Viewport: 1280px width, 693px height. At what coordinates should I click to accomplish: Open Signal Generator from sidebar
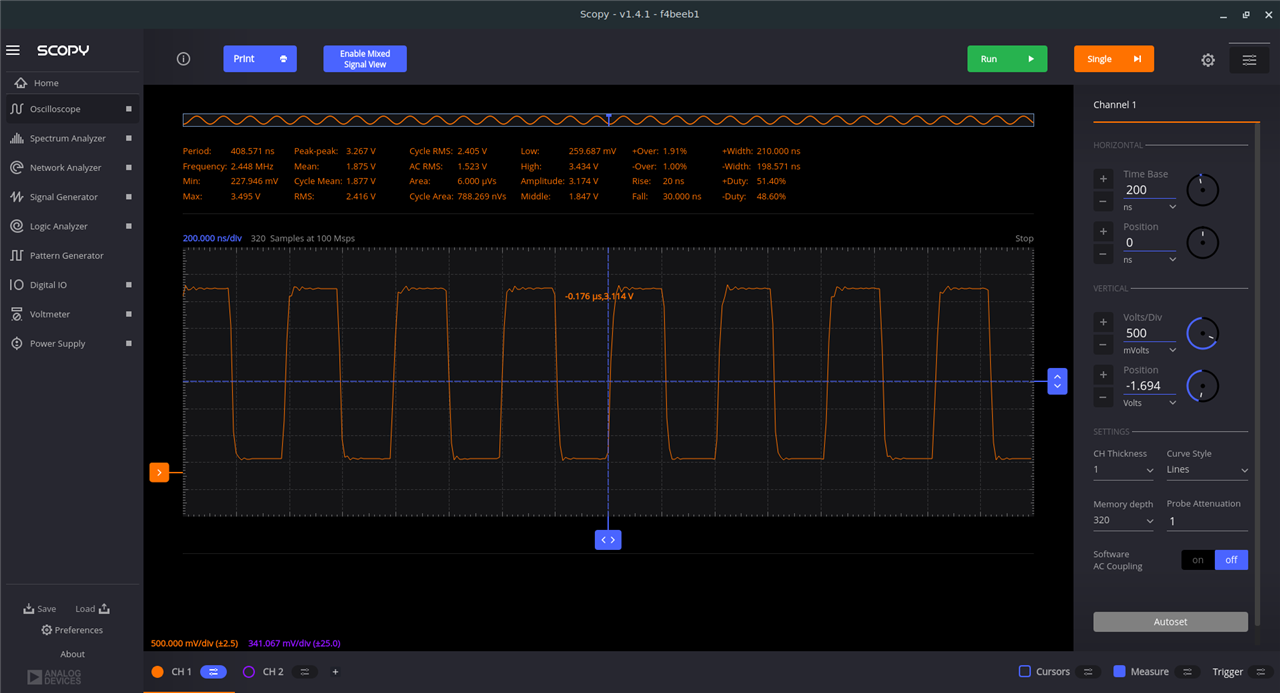click(64, 197)
